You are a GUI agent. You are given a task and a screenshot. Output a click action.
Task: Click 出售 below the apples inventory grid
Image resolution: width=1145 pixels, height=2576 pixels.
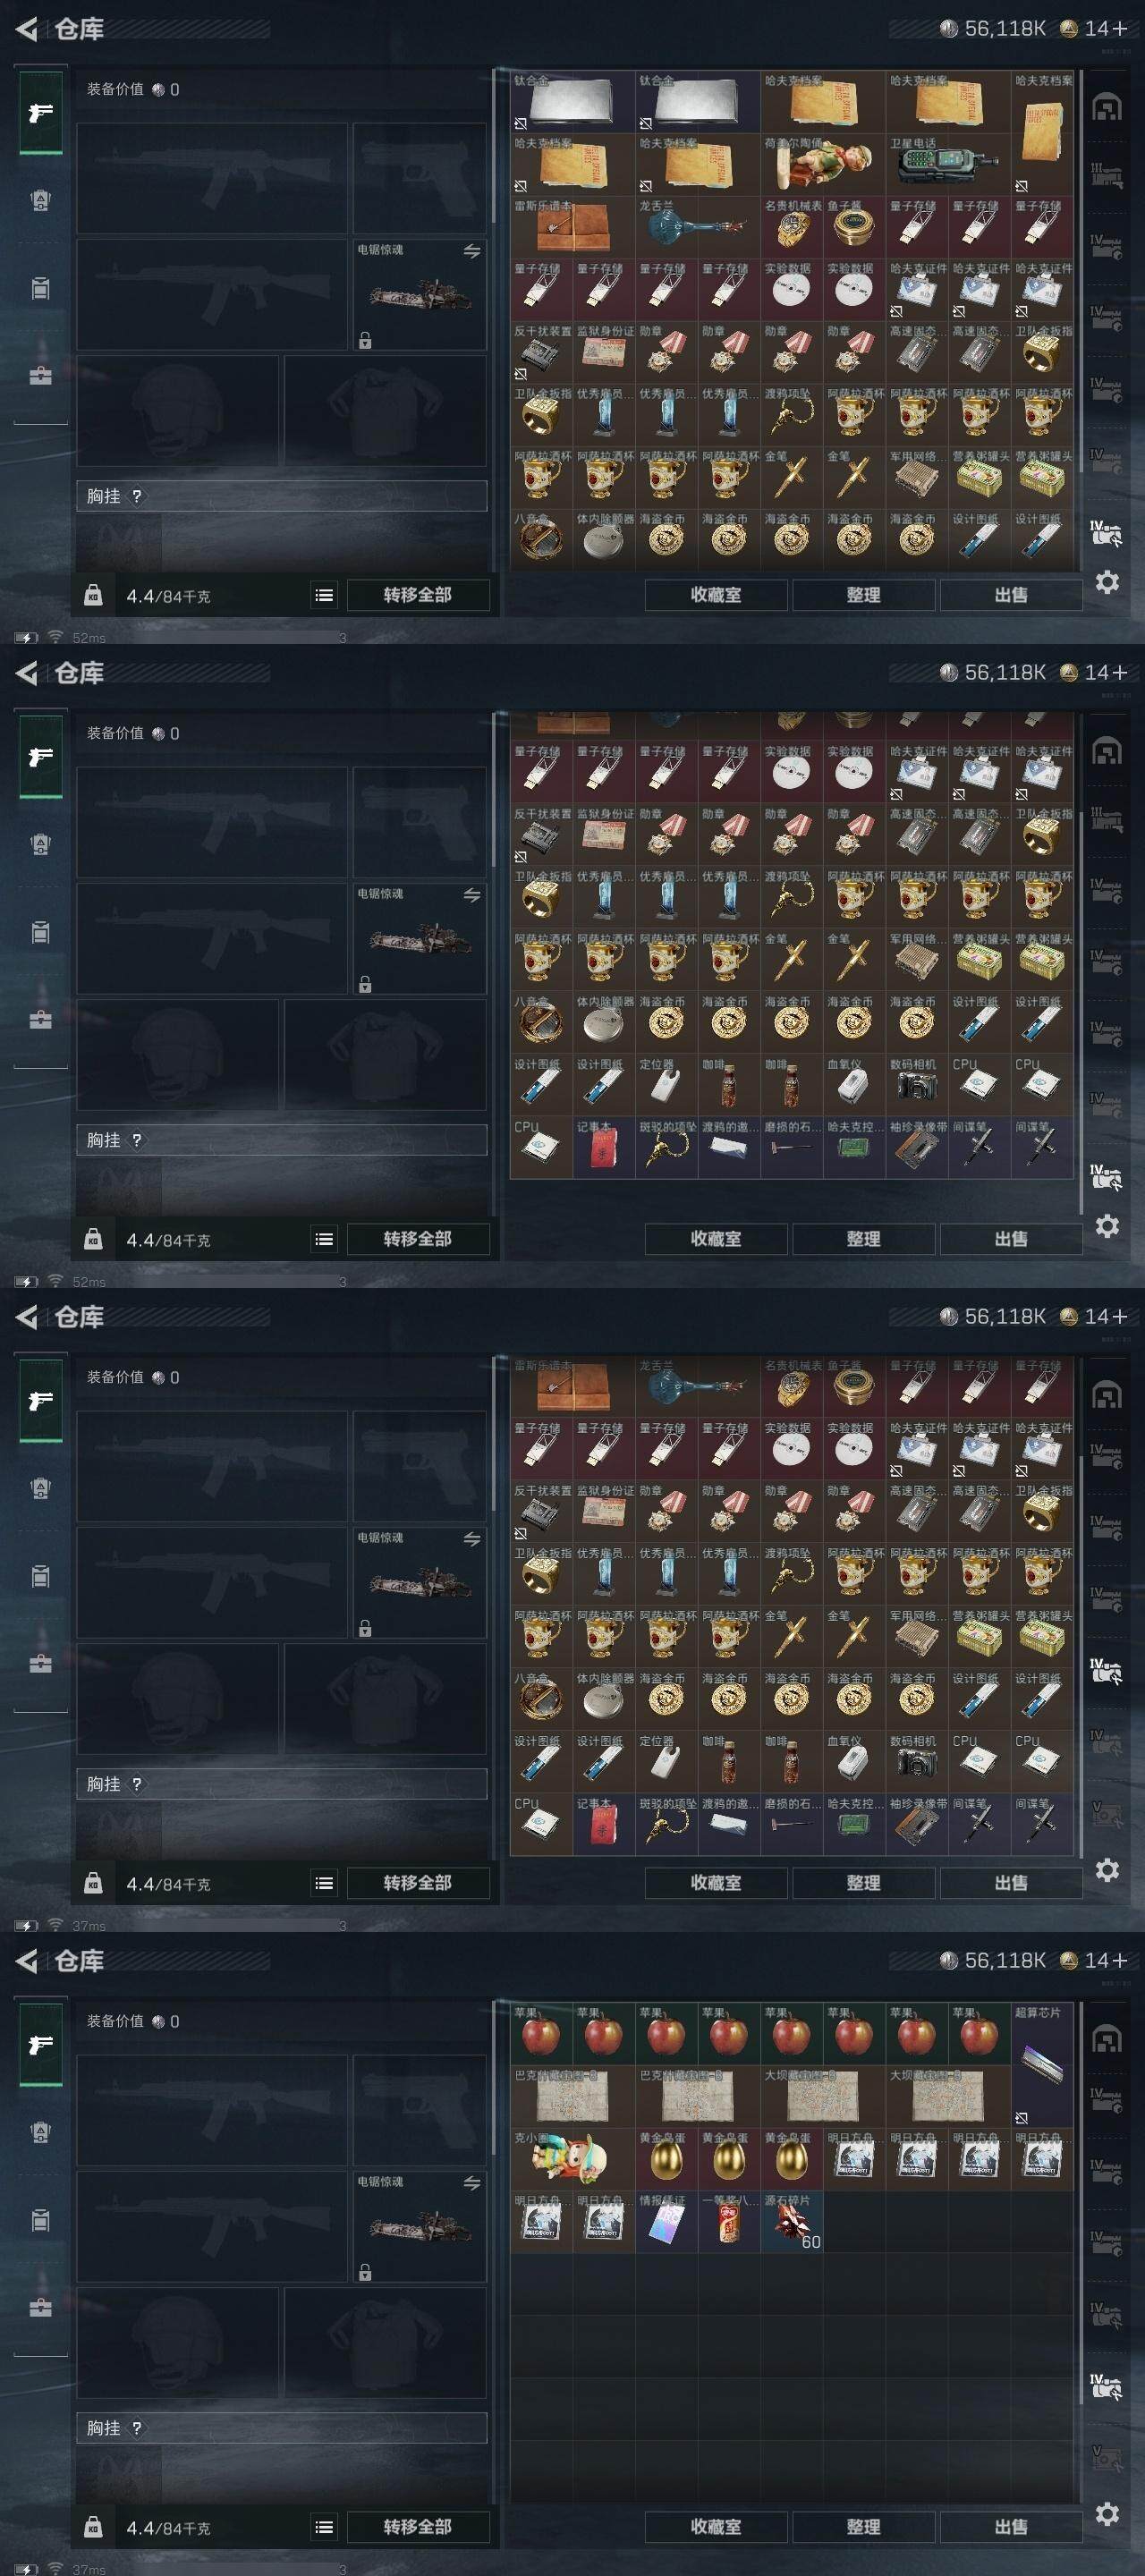[x=1010, y=2527]
